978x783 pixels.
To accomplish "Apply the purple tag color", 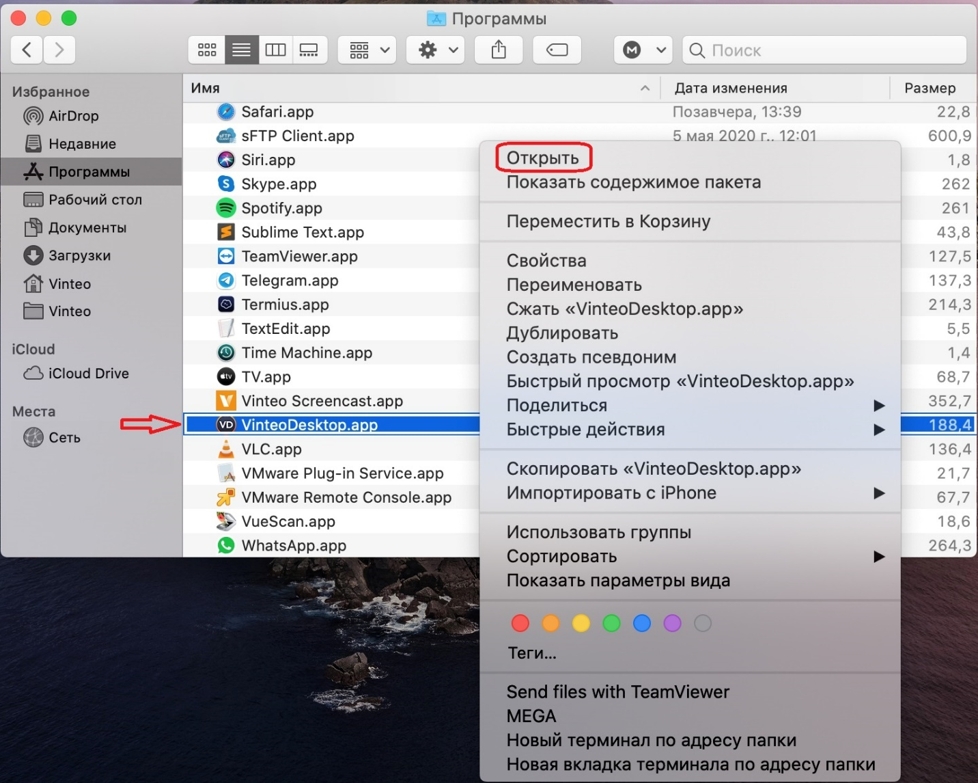I will (x=672, y=623).
